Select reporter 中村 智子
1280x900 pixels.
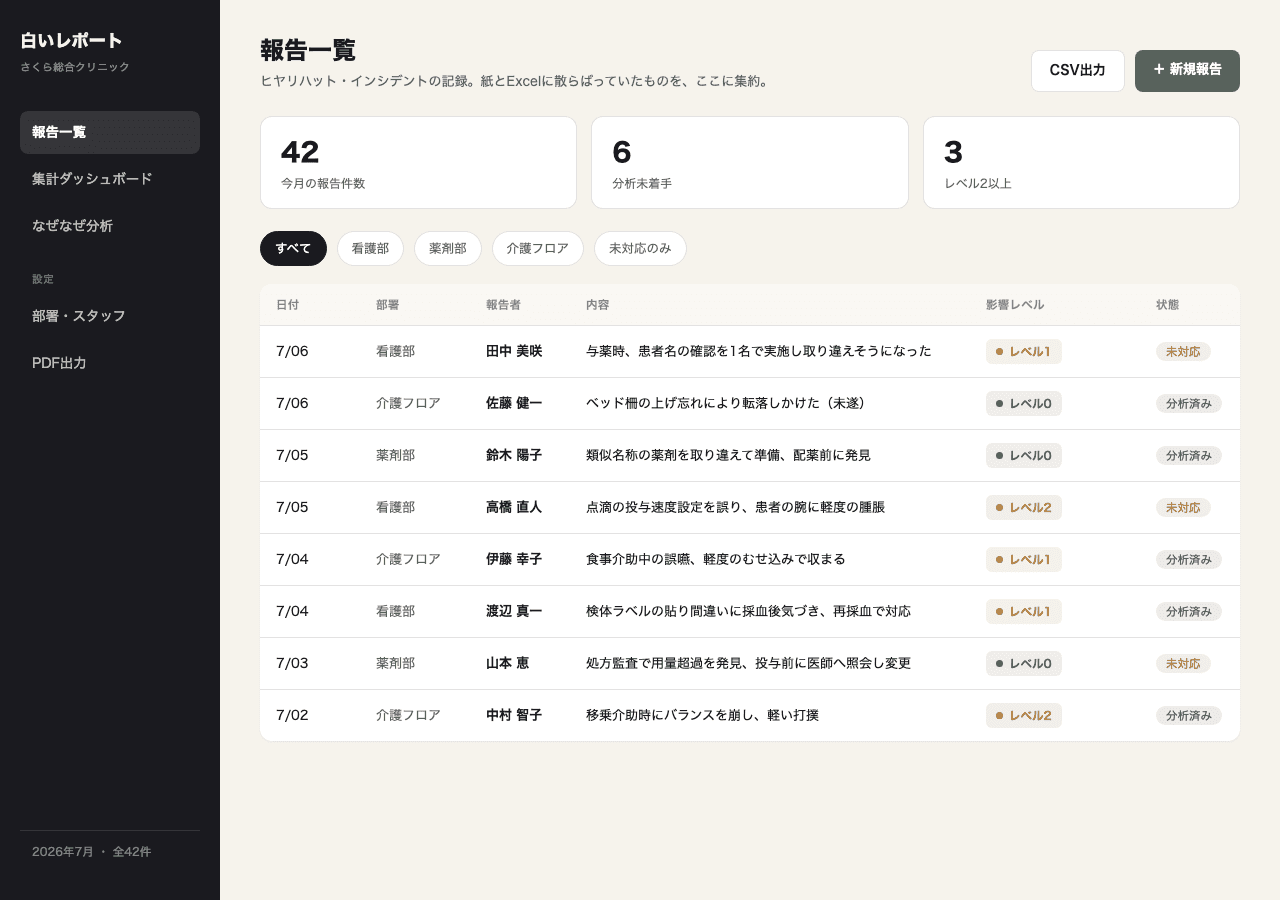(514, 715)
